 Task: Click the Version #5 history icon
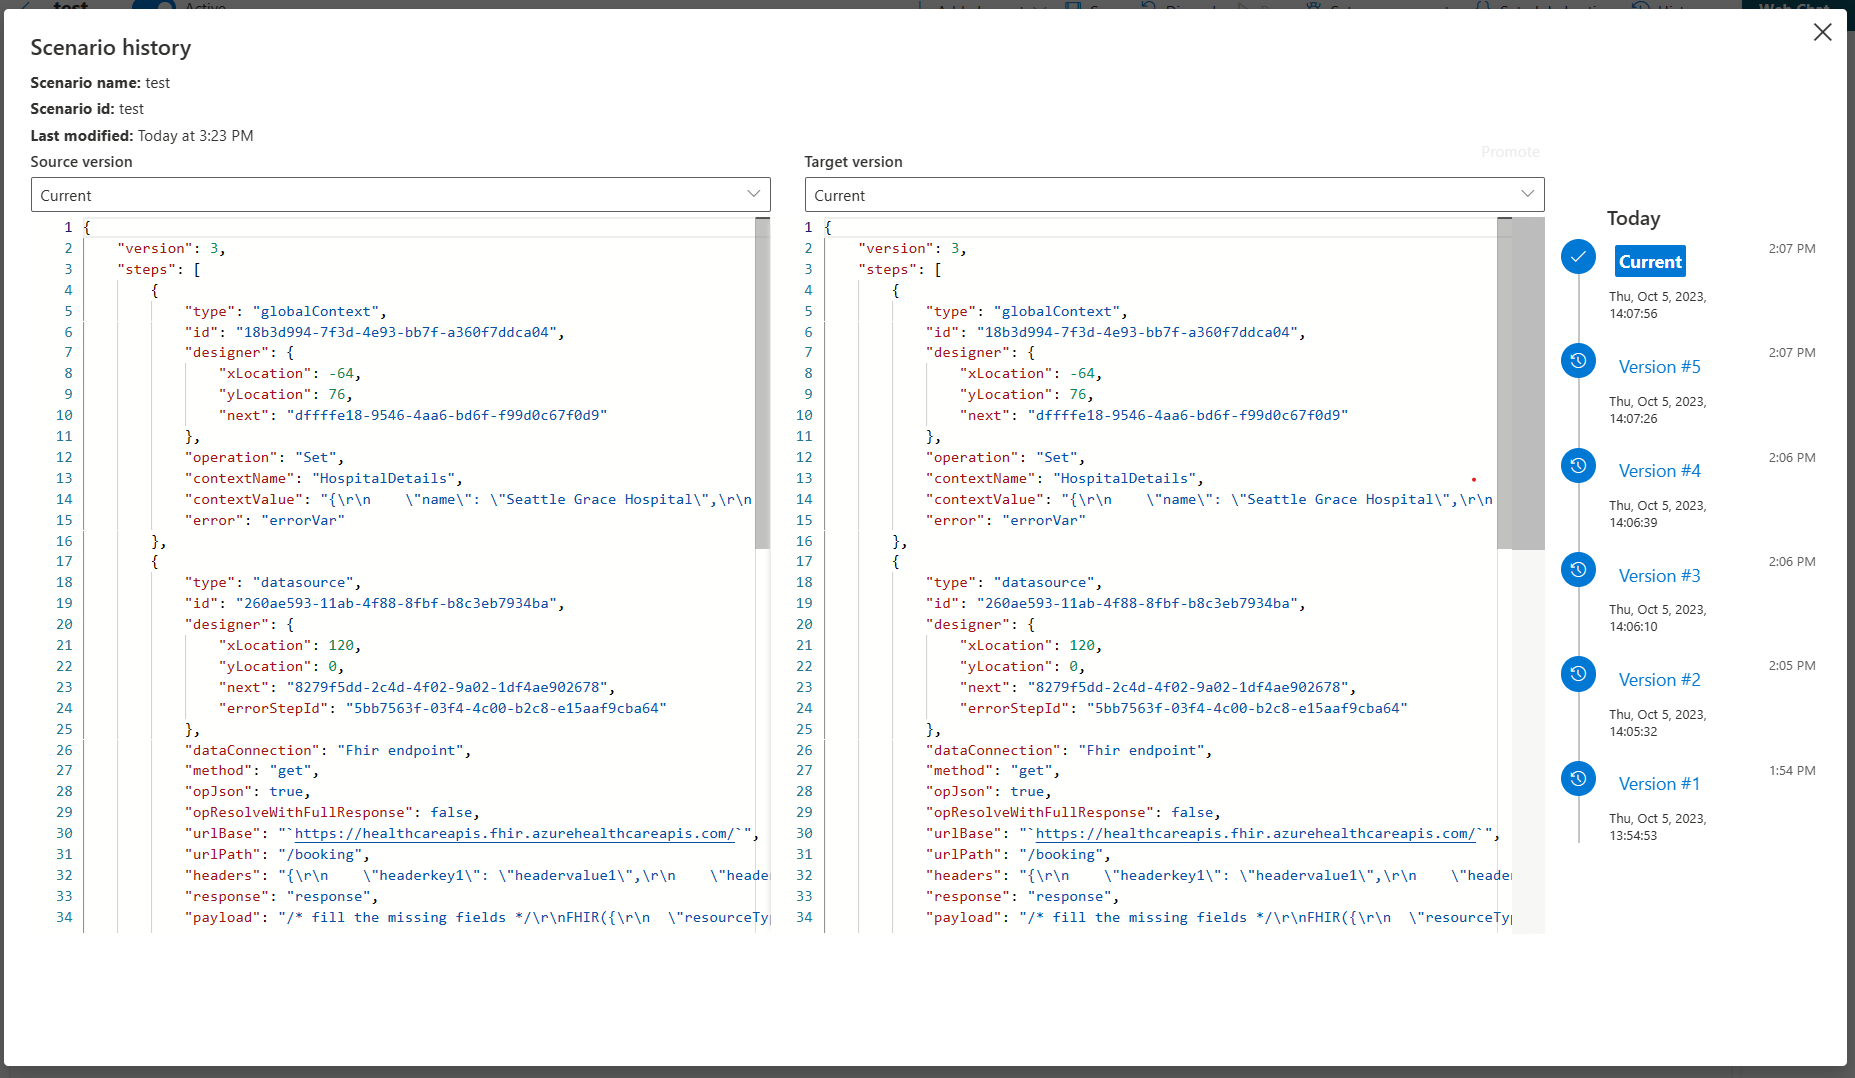tap(1578, 360)
